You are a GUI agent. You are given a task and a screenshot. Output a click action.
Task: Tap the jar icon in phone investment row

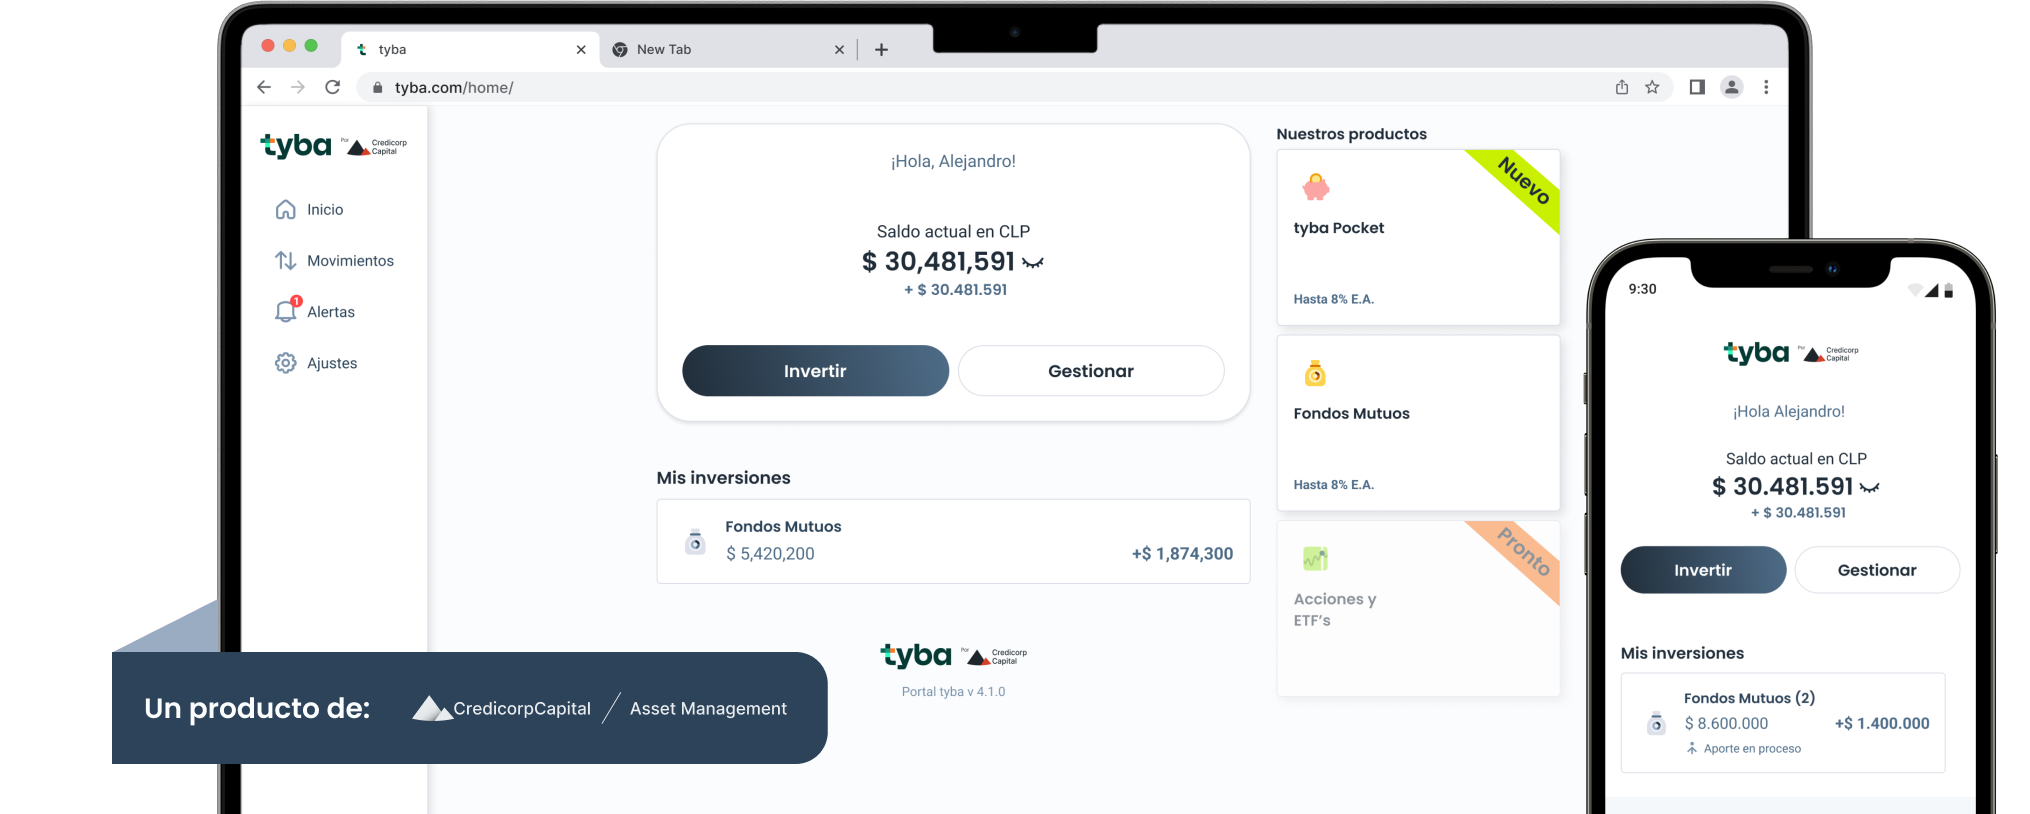coord(1656,722)
